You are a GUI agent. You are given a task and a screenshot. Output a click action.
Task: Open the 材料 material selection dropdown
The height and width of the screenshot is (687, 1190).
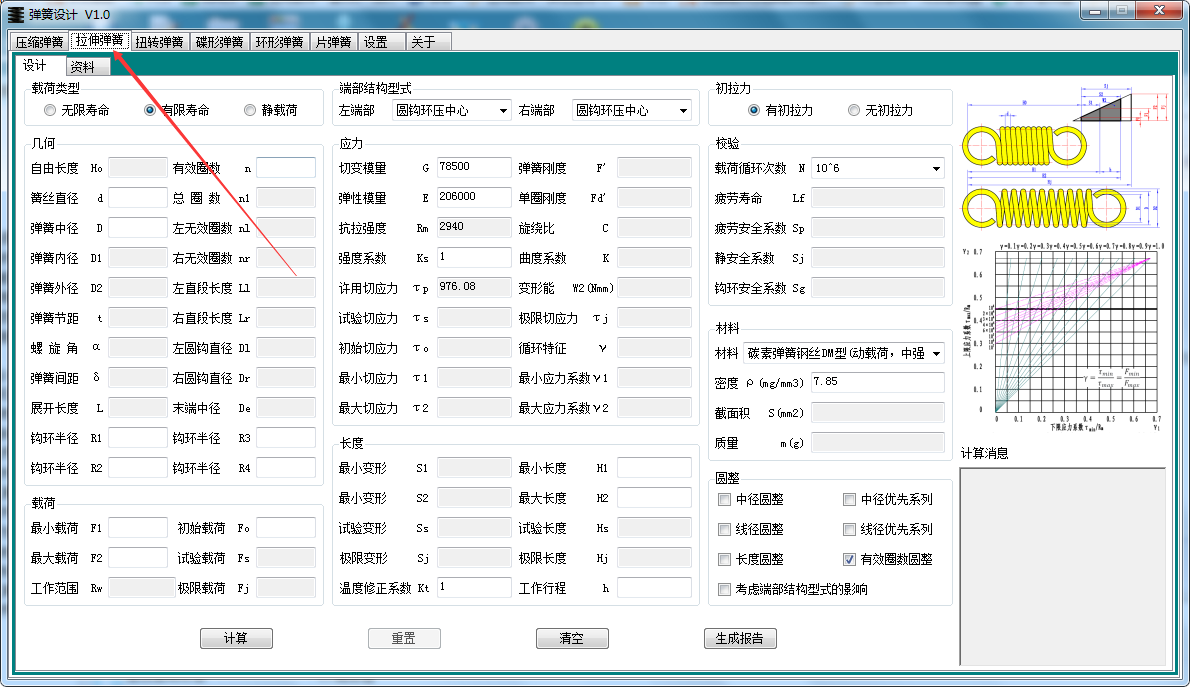[938, 353]
